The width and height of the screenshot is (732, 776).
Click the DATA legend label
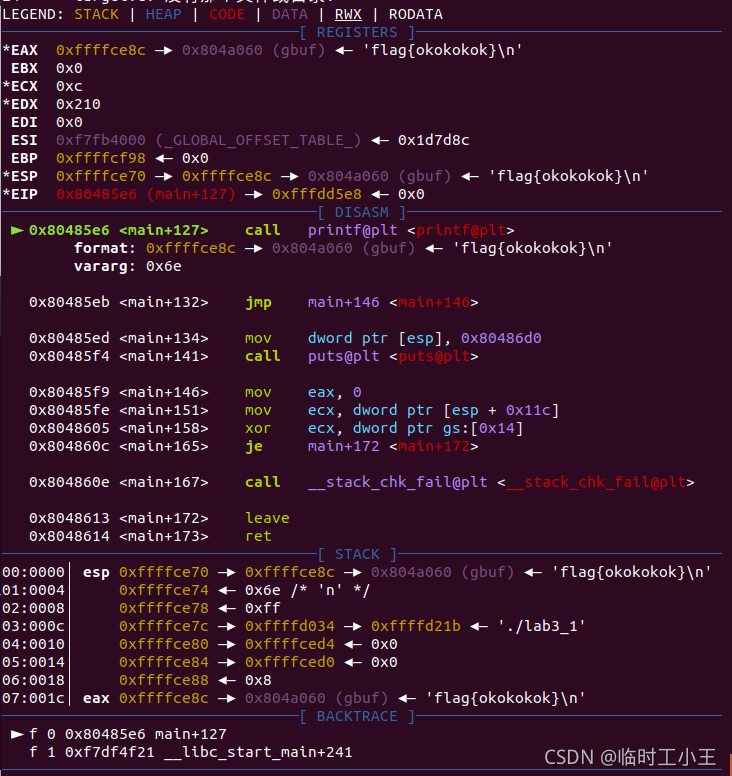tap(290, 14)
